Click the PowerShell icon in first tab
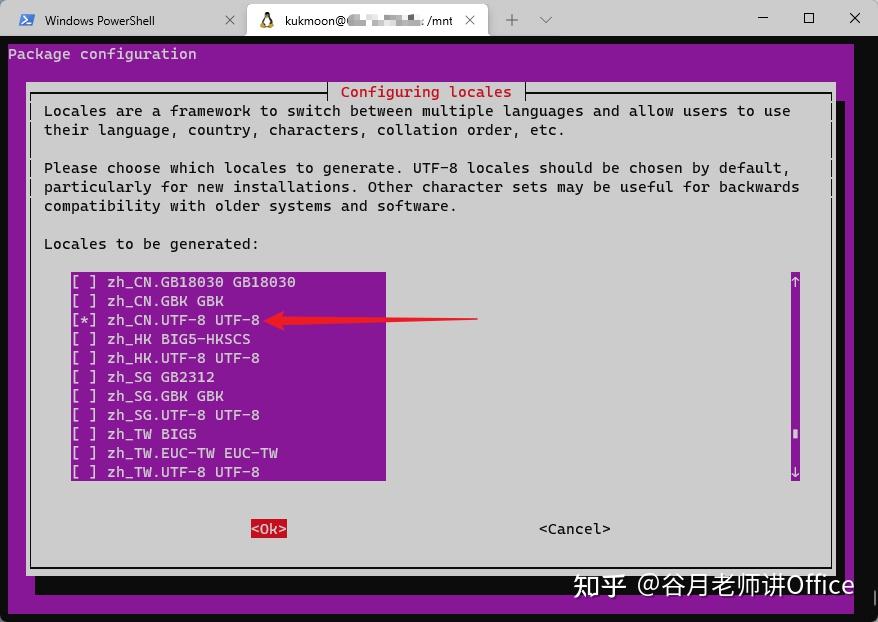 tap(27, 20)
